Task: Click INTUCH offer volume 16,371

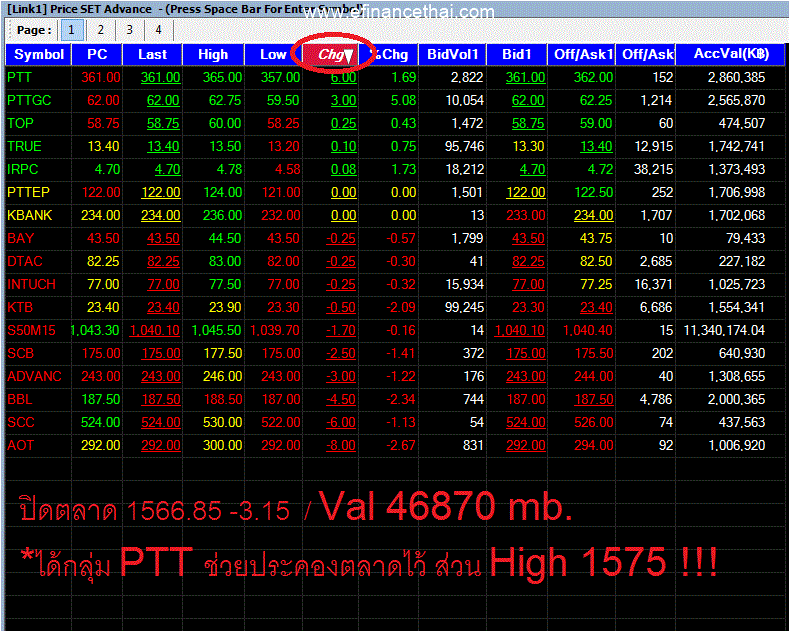Action: coord(653,284)
